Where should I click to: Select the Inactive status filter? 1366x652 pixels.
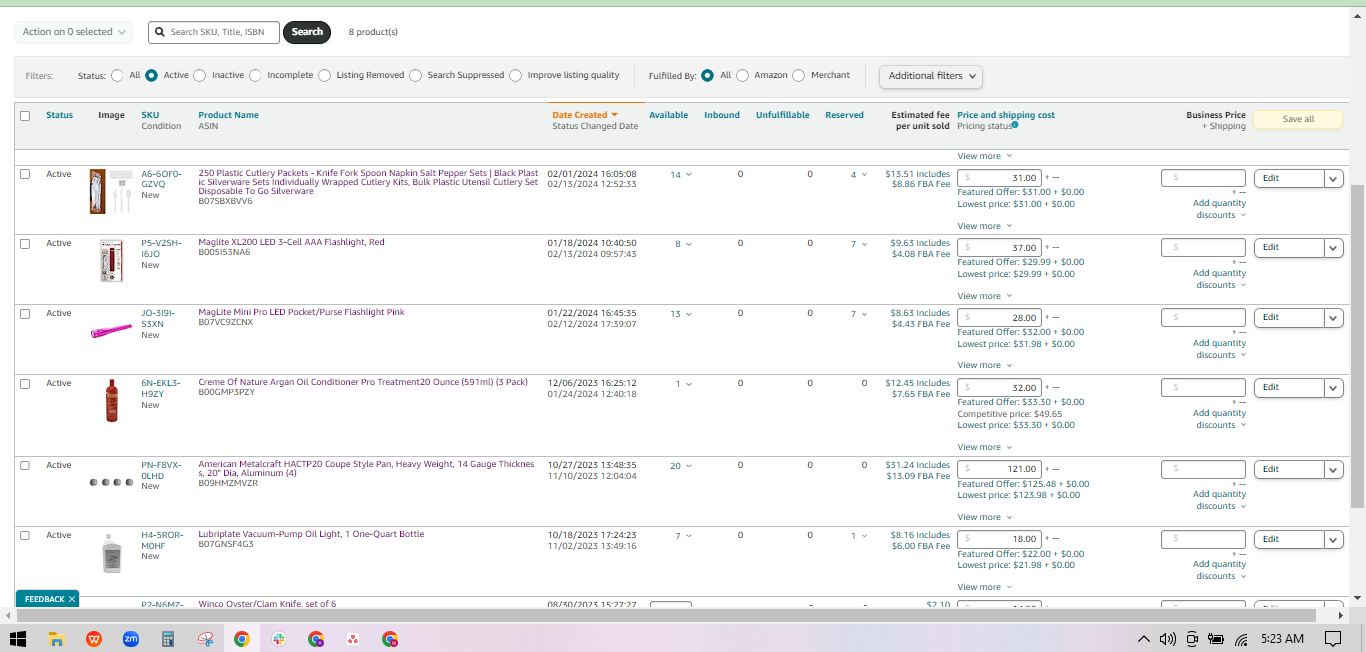click(200, 75)
